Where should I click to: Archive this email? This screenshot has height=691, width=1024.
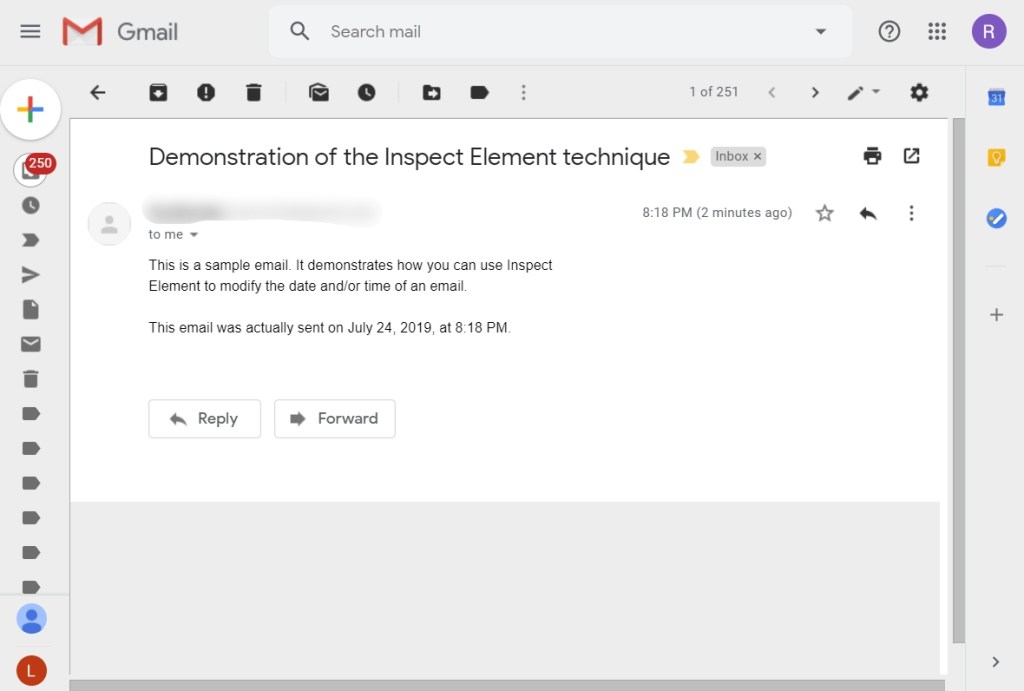click(158, 92)
